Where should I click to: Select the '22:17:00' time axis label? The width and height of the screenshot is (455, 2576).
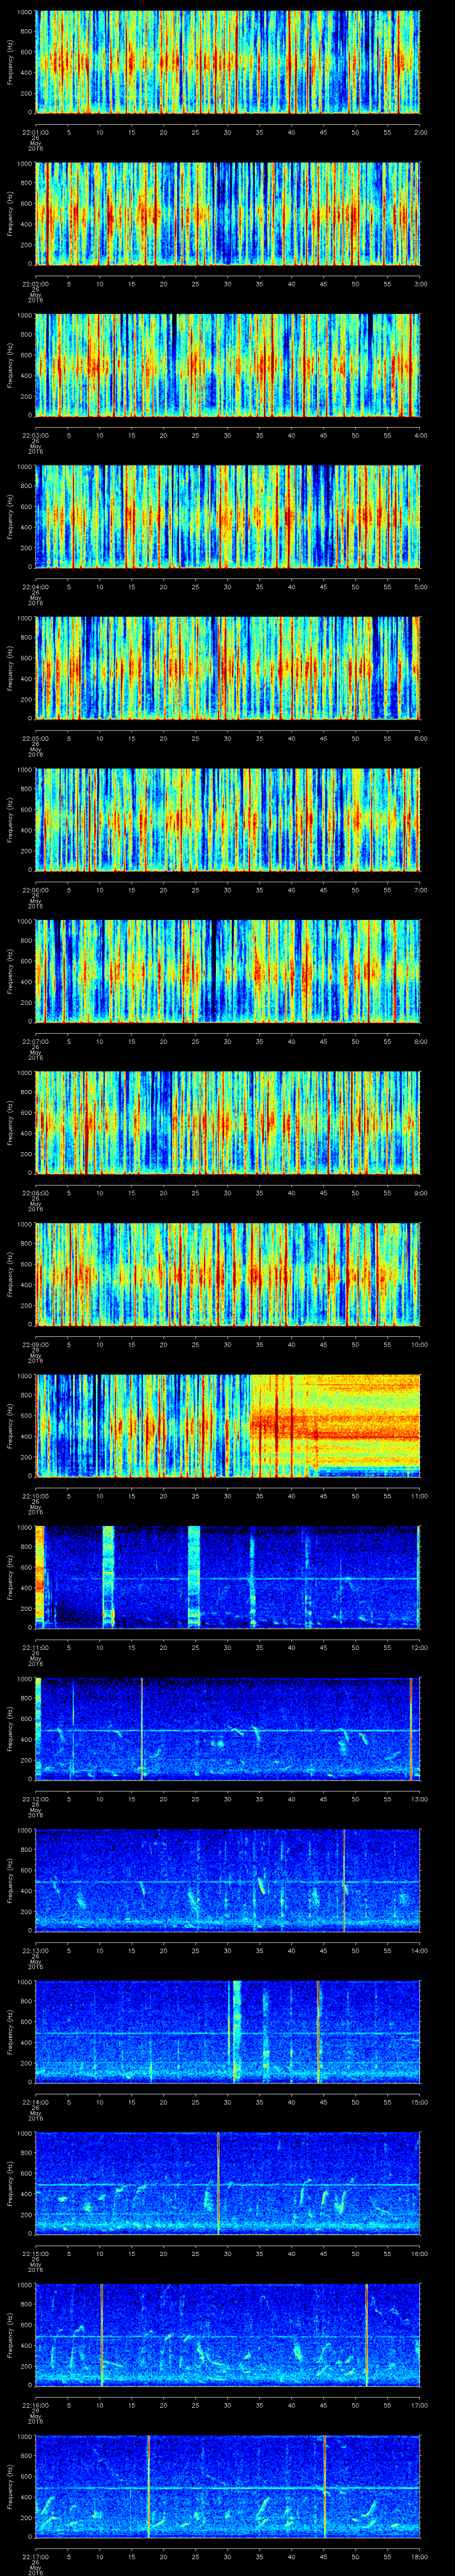pos(35,2556)
